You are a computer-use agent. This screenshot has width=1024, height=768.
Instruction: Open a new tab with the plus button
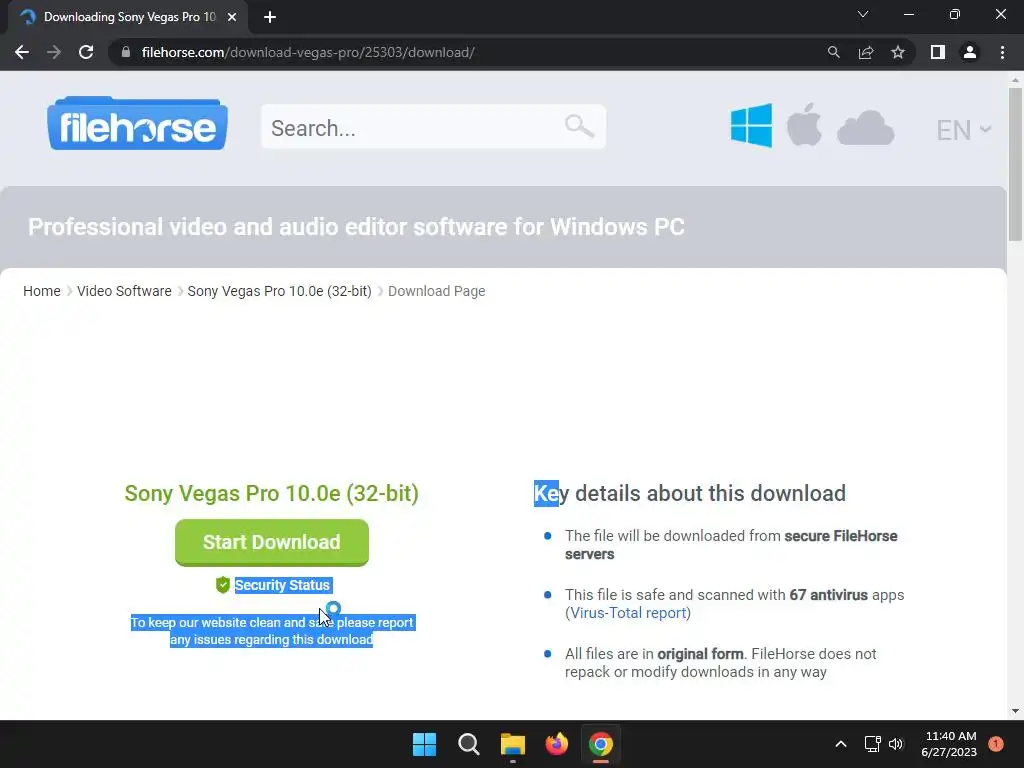pos(270,17)
